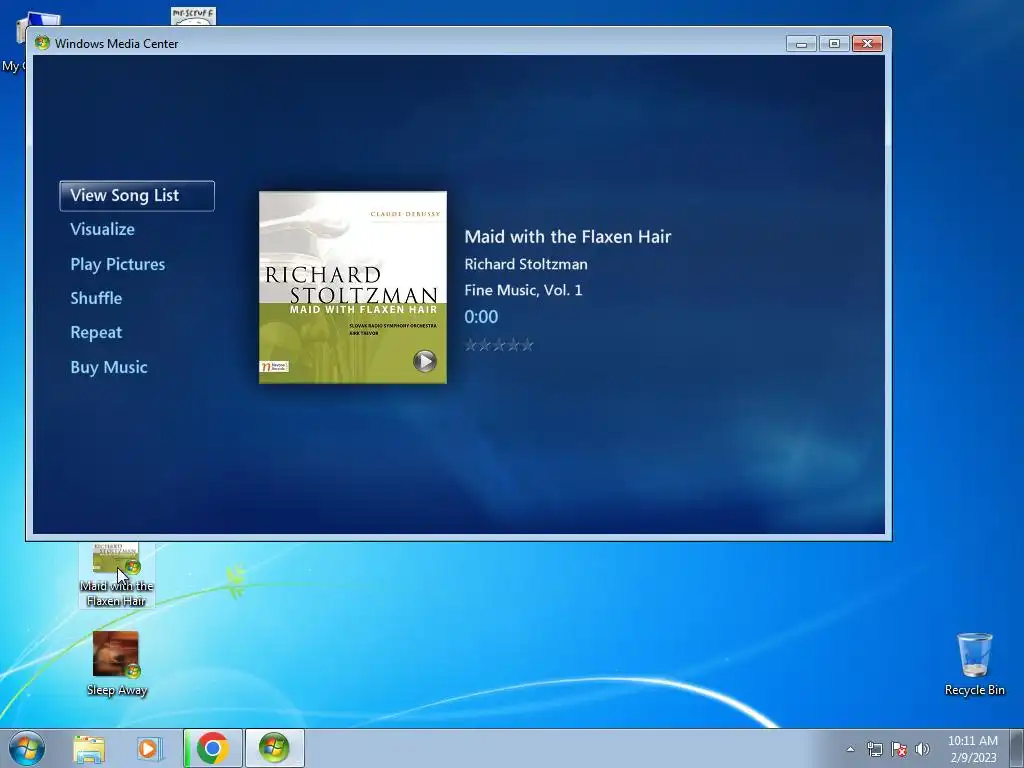
Task: Click the Windows Media Center title bar icon
Action: (x=42, y=43)
